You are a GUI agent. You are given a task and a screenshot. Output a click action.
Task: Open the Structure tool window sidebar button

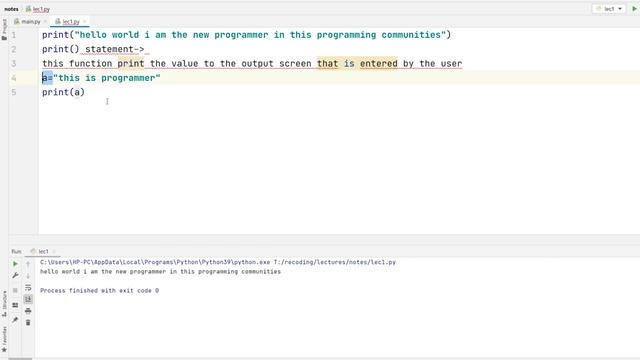point(4,304)
